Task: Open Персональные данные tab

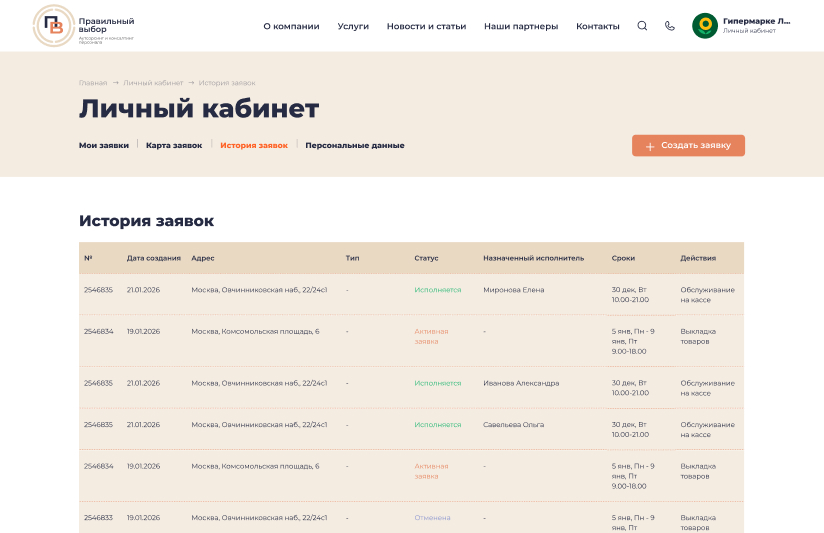Action: (355, 146)
